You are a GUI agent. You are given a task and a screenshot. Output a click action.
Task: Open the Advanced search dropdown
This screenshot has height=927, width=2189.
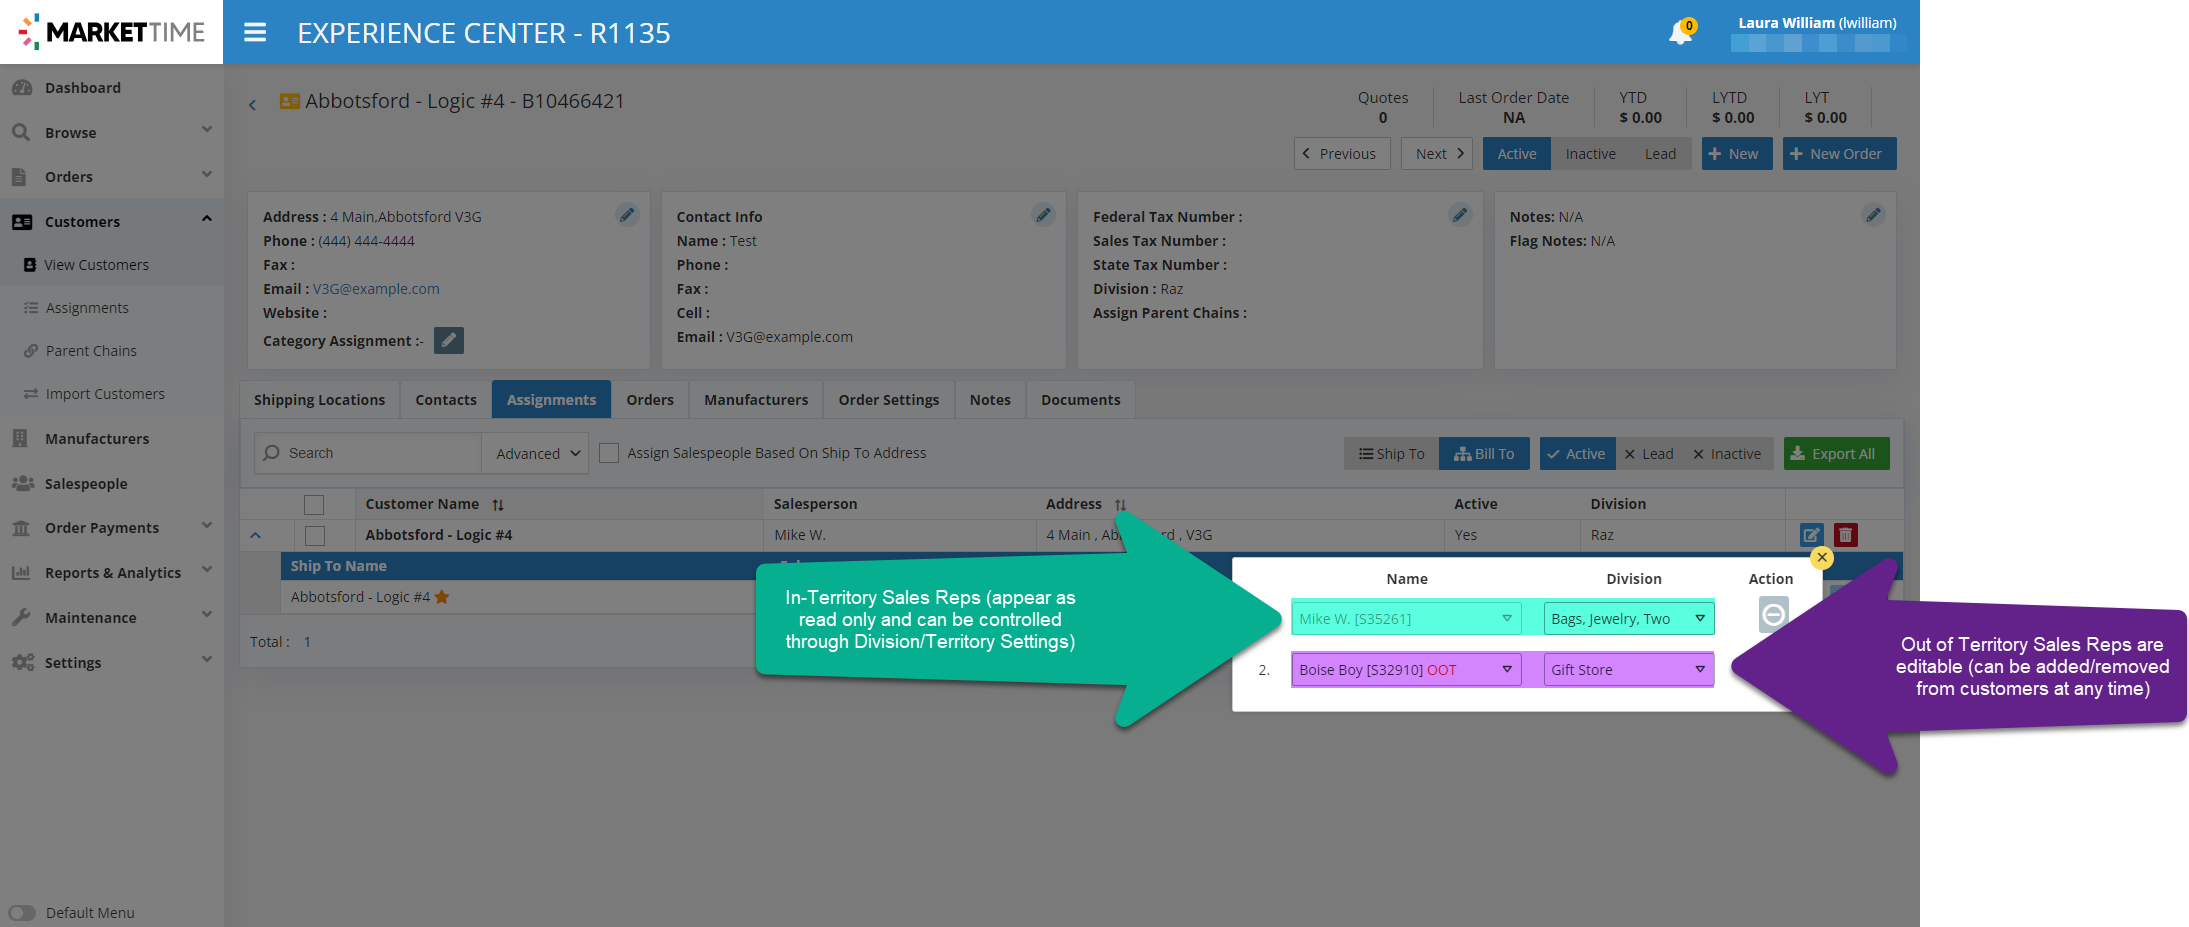536,454
